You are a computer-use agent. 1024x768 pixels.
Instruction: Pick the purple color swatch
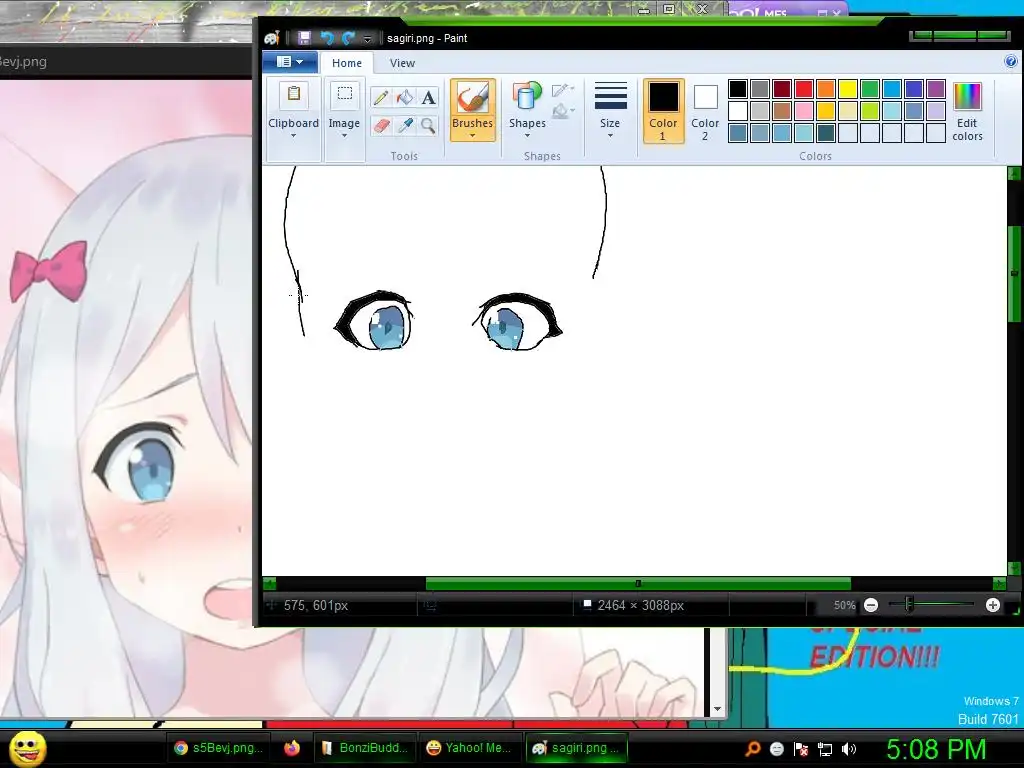coord(936,88)
